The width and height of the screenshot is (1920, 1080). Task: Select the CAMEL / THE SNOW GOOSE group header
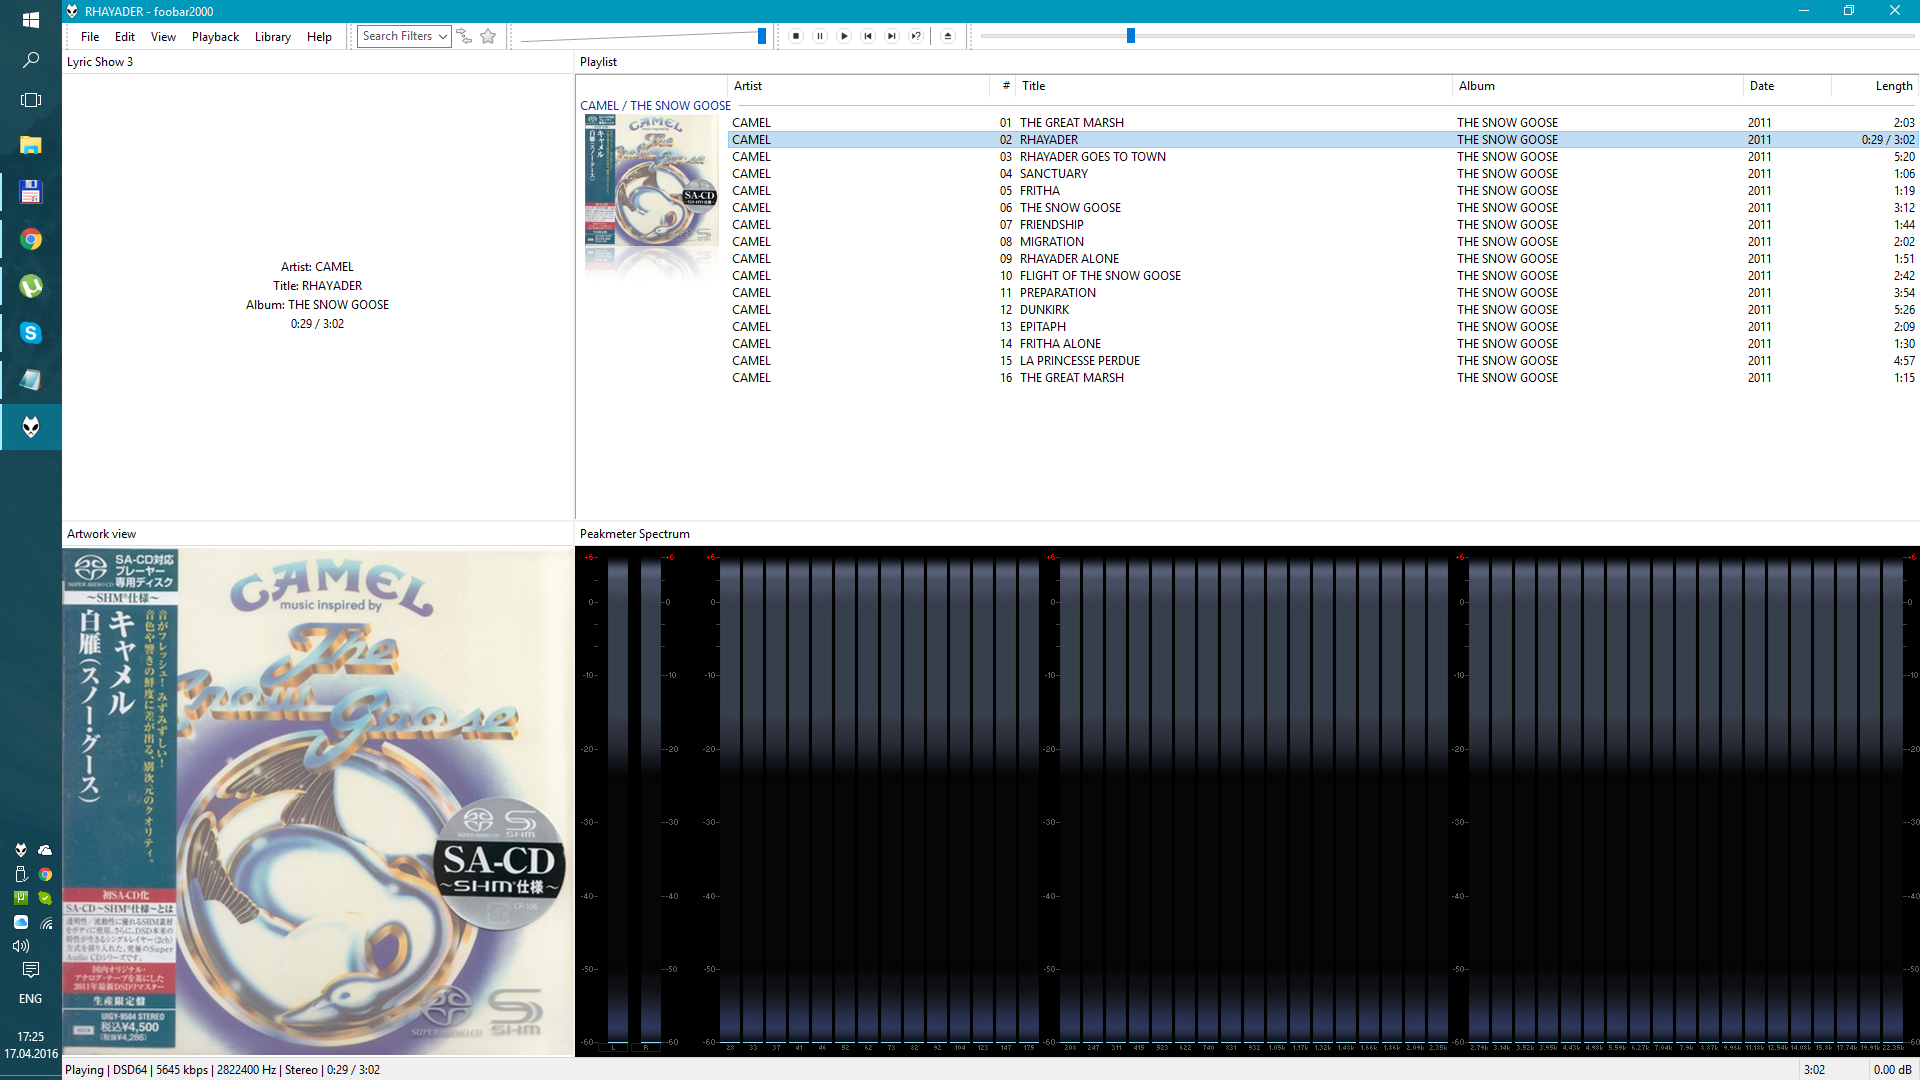coord(655,105)
